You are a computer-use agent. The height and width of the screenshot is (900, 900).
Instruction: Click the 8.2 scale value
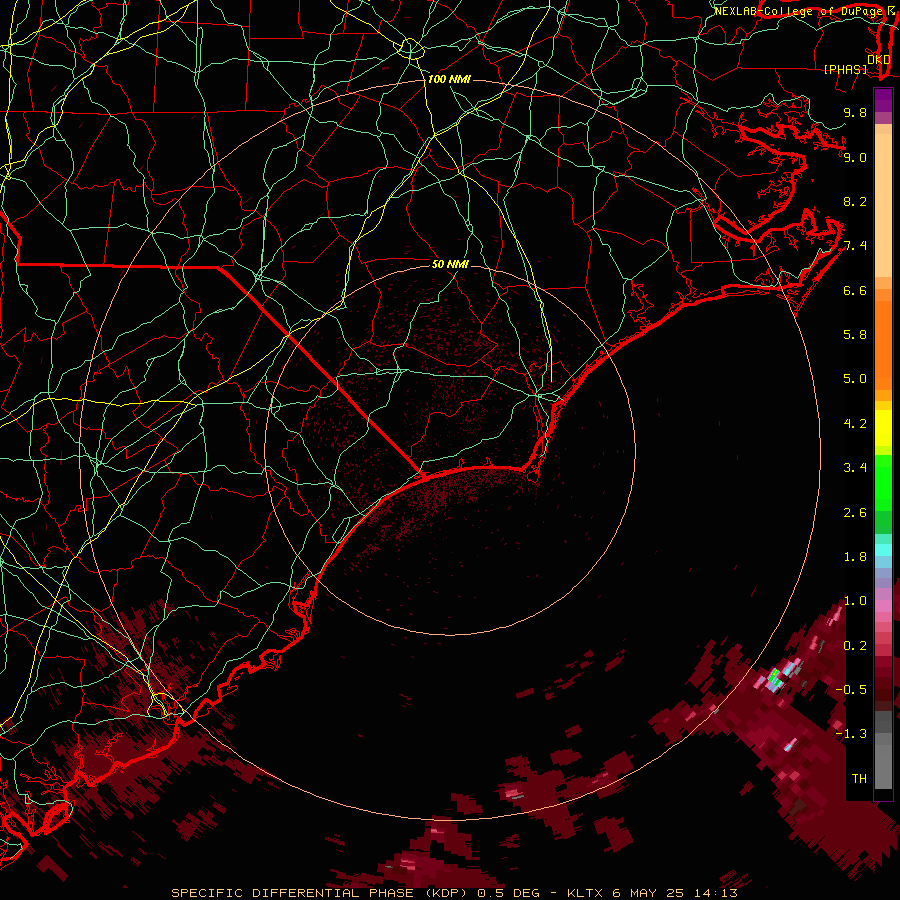coord(855,201)
